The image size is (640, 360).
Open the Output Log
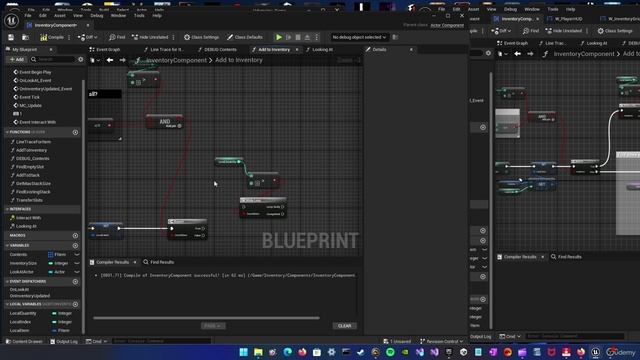pyautogui.click(x=64, y=341)
